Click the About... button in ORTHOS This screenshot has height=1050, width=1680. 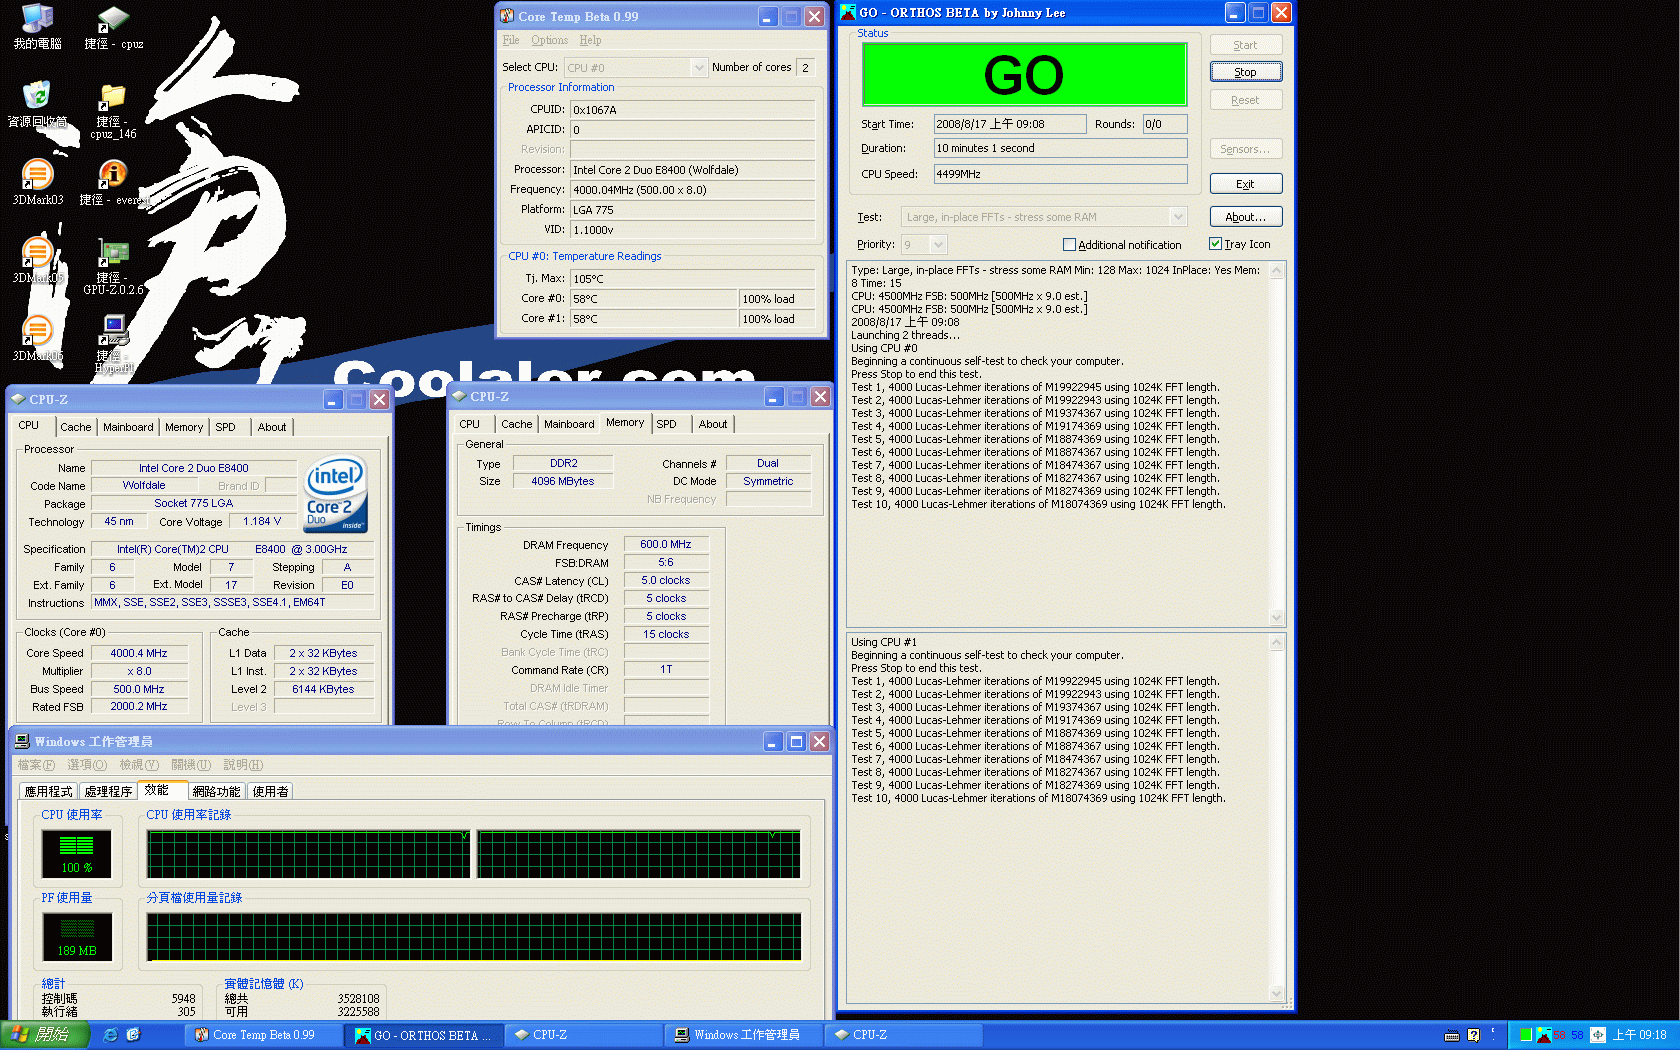click(1246, 217)
